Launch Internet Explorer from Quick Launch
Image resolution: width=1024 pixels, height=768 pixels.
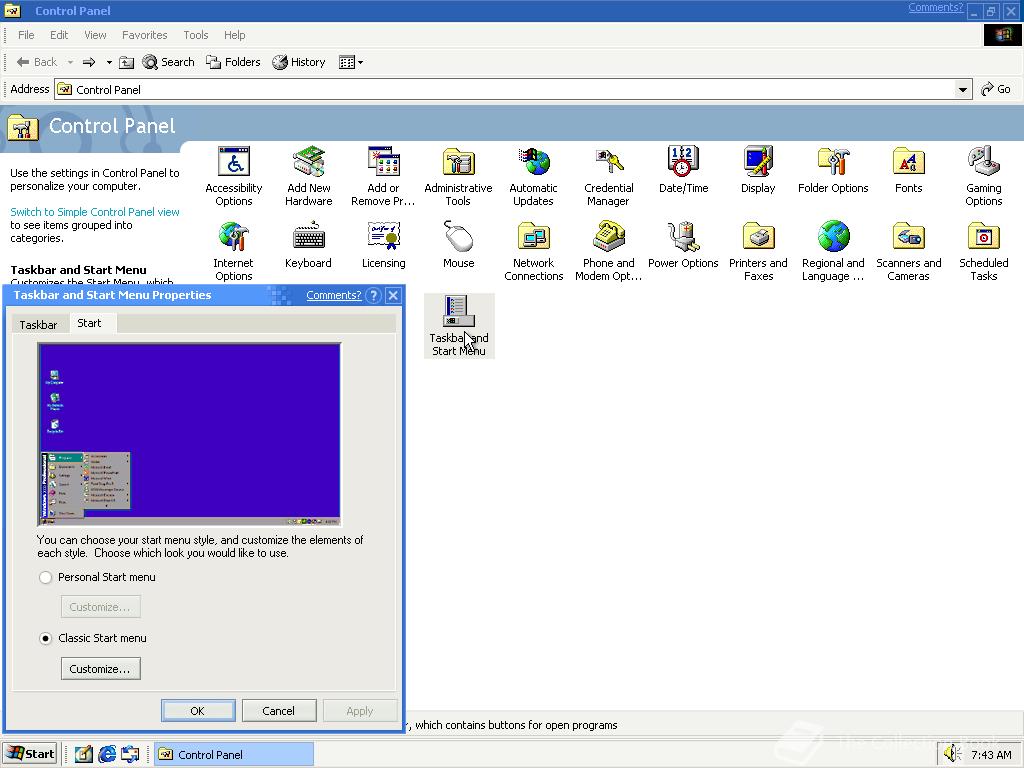pyautogui.click(x=106, y=754)
